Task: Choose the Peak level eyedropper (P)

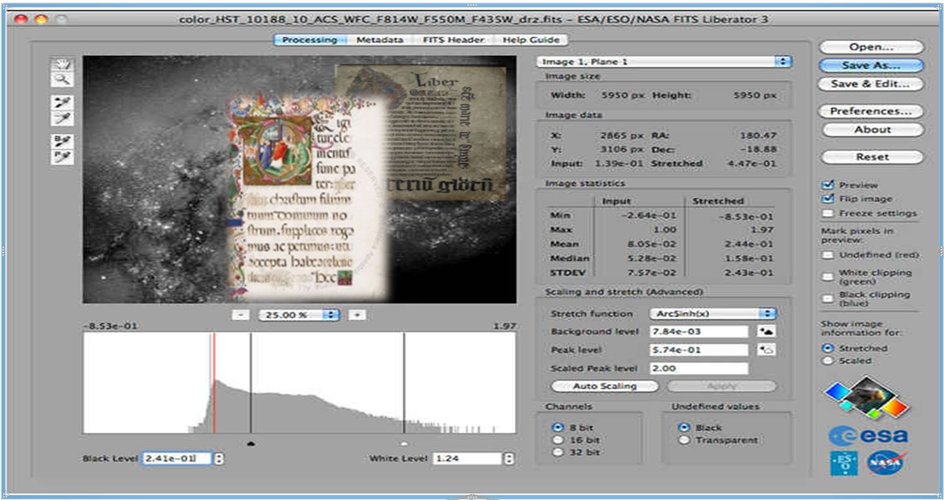Action: (x=63, y=157)
